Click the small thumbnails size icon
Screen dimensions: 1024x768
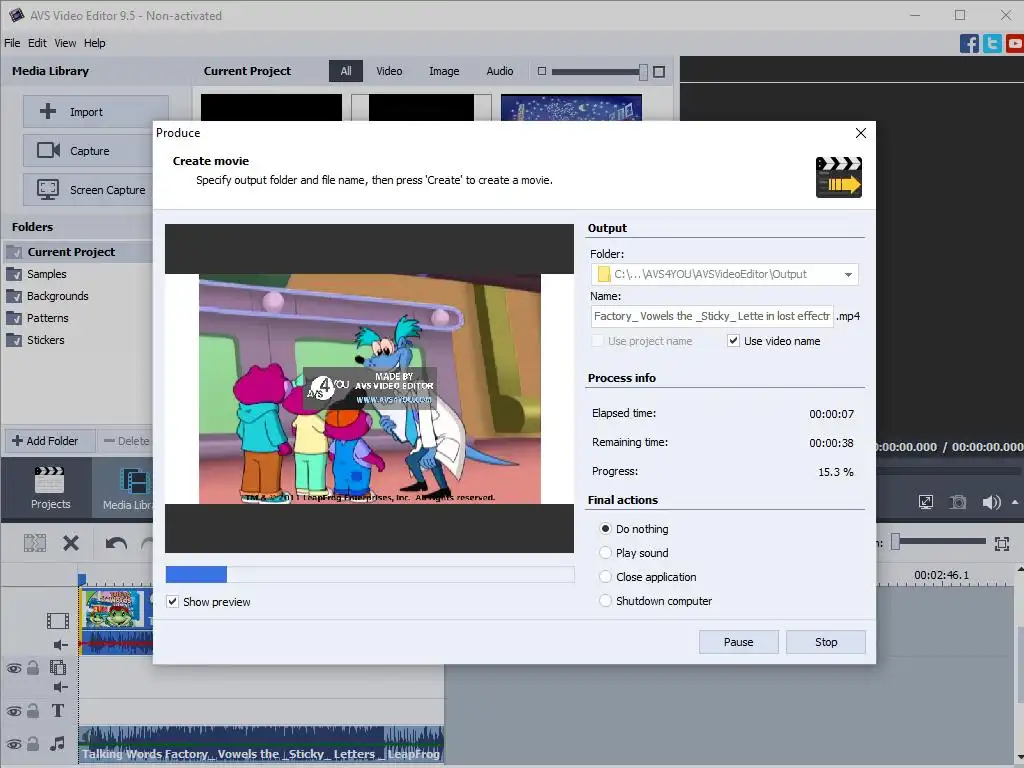[x=541, y=71]
